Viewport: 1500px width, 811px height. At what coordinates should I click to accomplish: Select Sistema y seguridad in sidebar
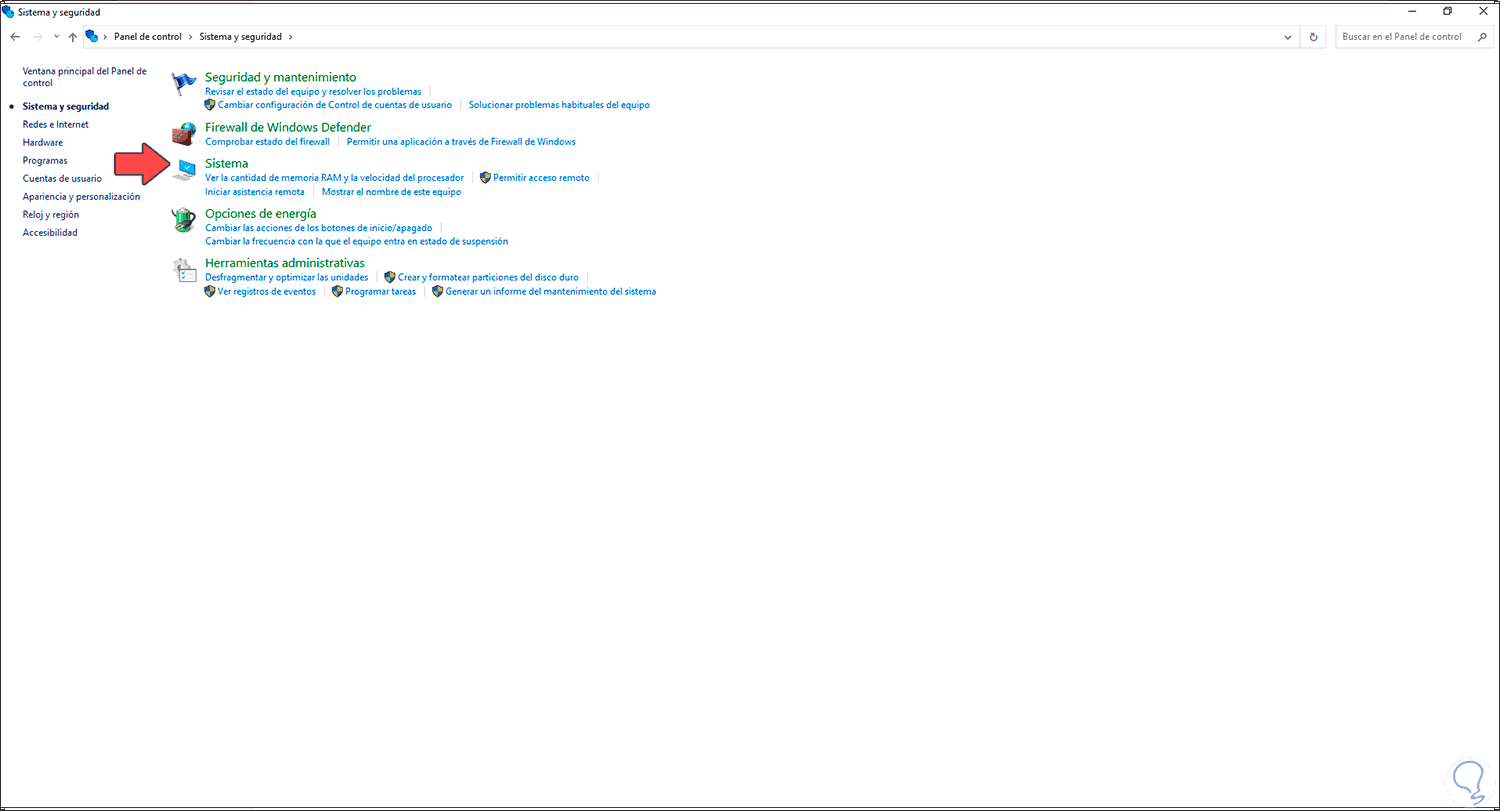coord(66,106)
